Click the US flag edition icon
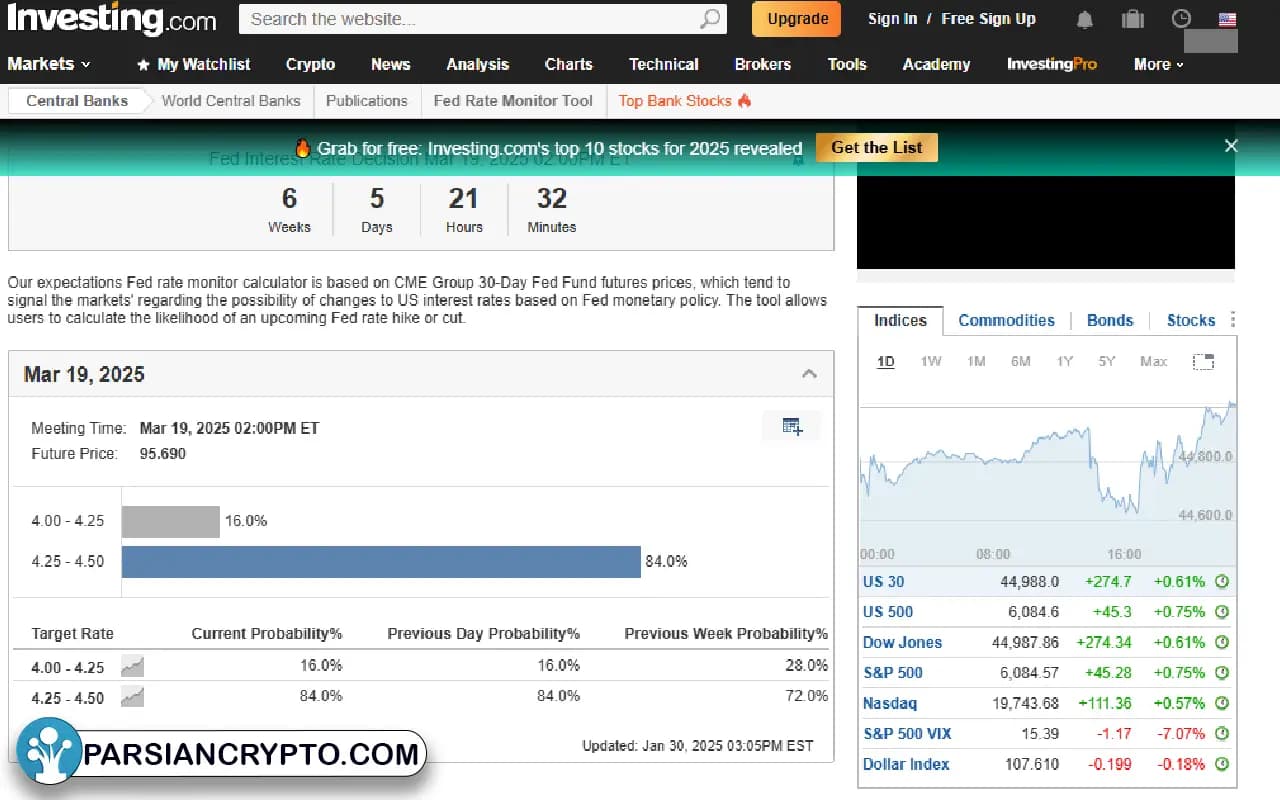 [x=1228, y=19]
